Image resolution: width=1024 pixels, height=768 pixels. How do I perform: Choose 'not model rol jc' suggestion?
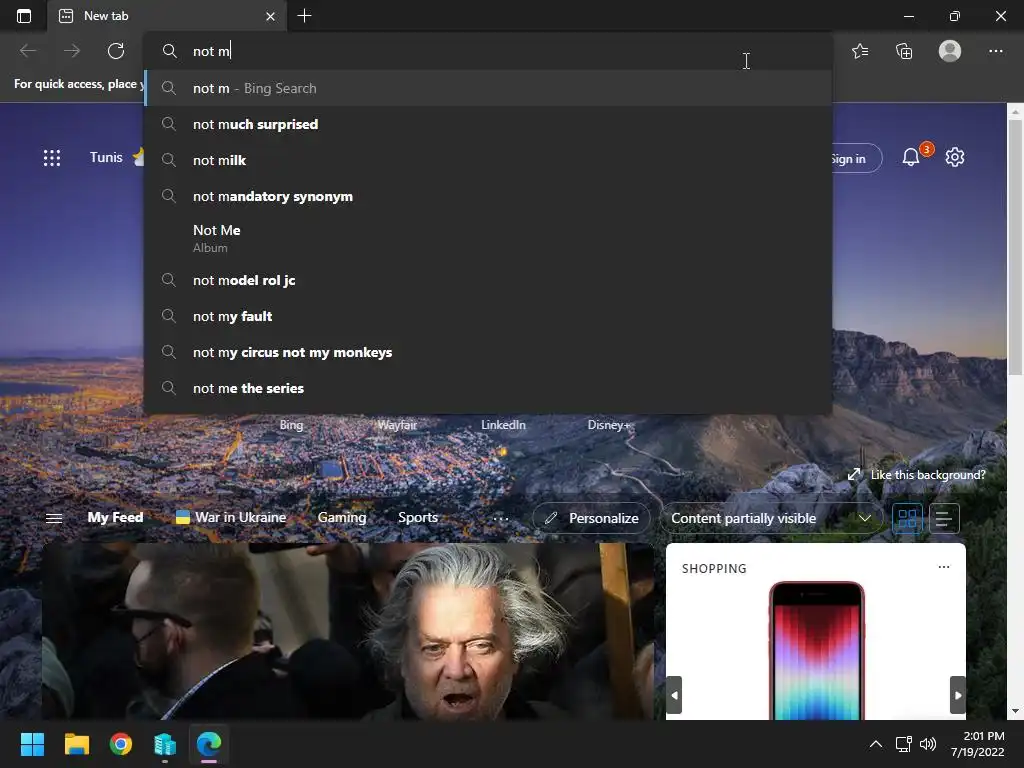click(x=487, y=280)
